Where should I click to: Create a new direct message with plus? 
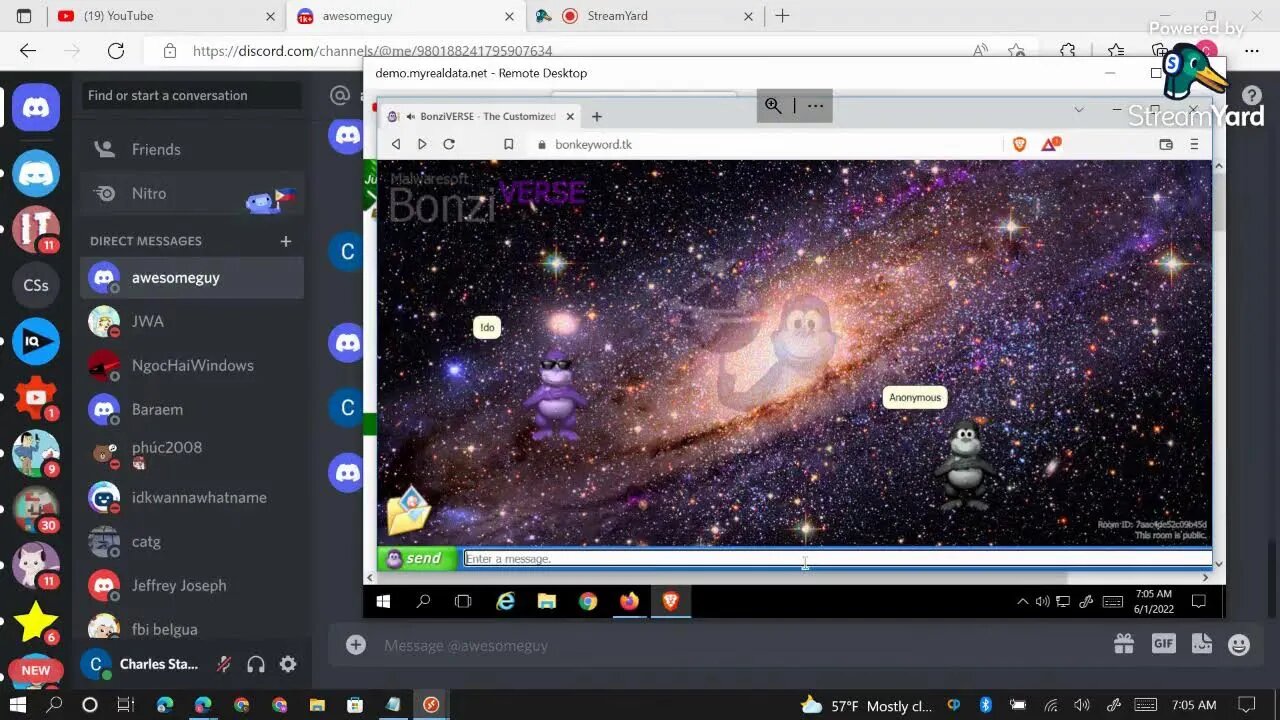[286, 241]
